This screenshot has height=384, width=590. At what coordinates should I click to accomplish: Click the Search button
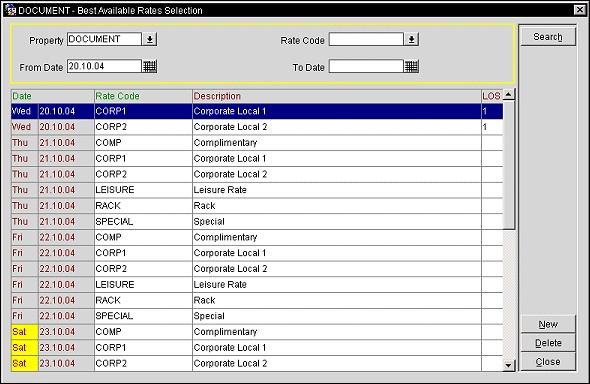(548, 37)
